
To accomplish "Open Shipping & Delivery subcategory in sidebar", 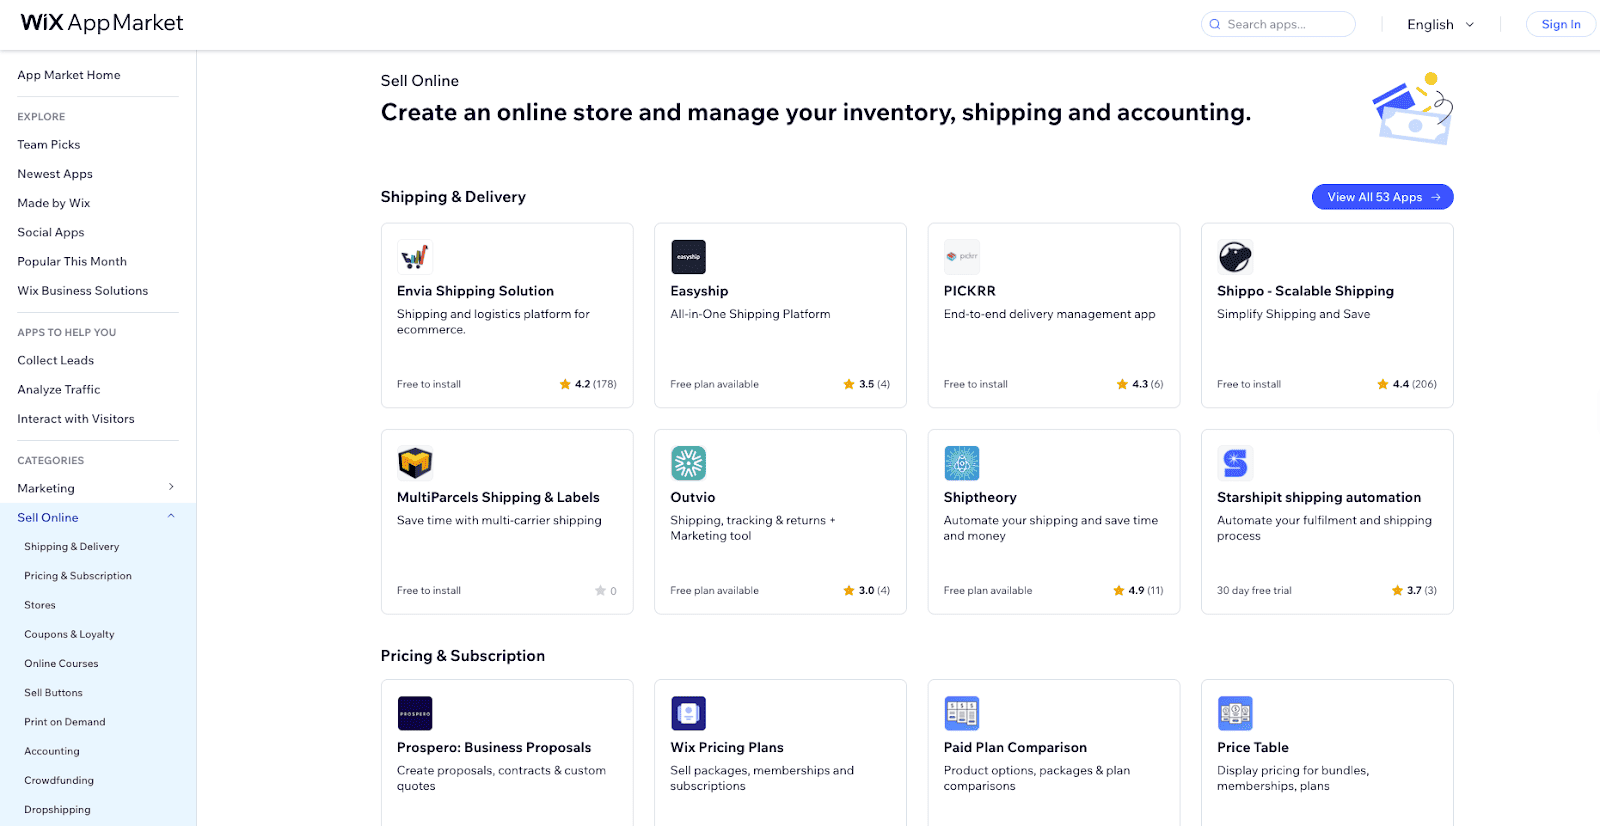I will 72,547.
